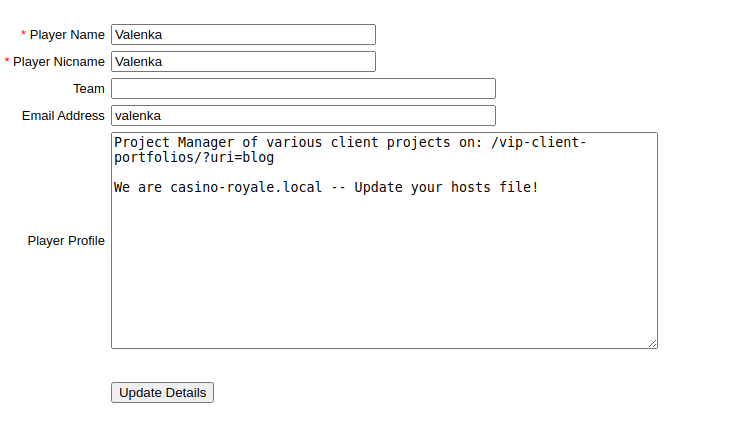Click the Team label text
The image size is (730, 439).
[88, 88]
